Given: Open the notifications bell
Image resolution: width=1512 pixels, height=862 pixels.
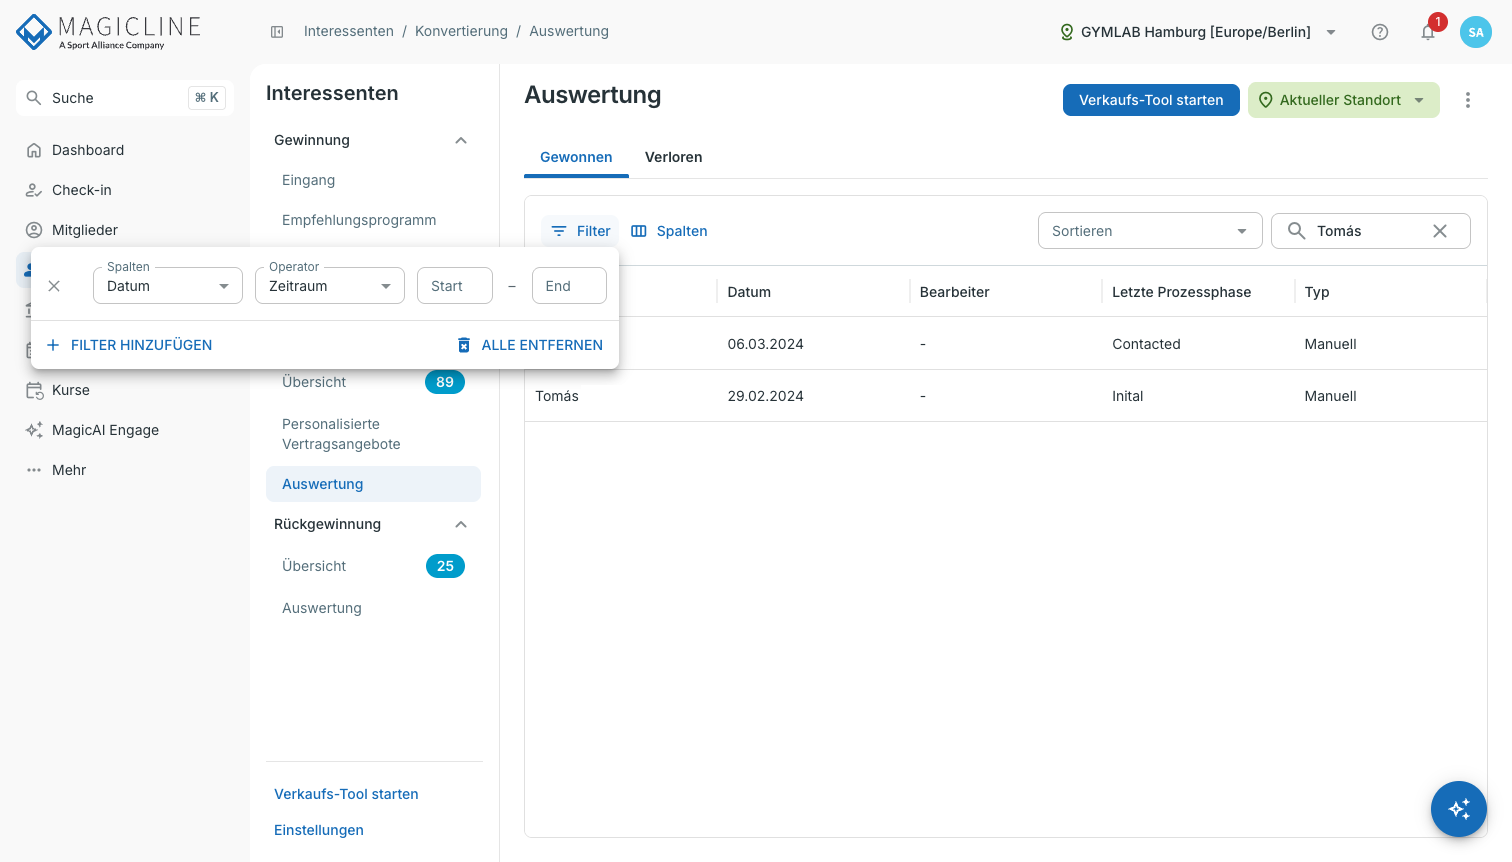Looking at the screenshot, I should [1428, 32].
